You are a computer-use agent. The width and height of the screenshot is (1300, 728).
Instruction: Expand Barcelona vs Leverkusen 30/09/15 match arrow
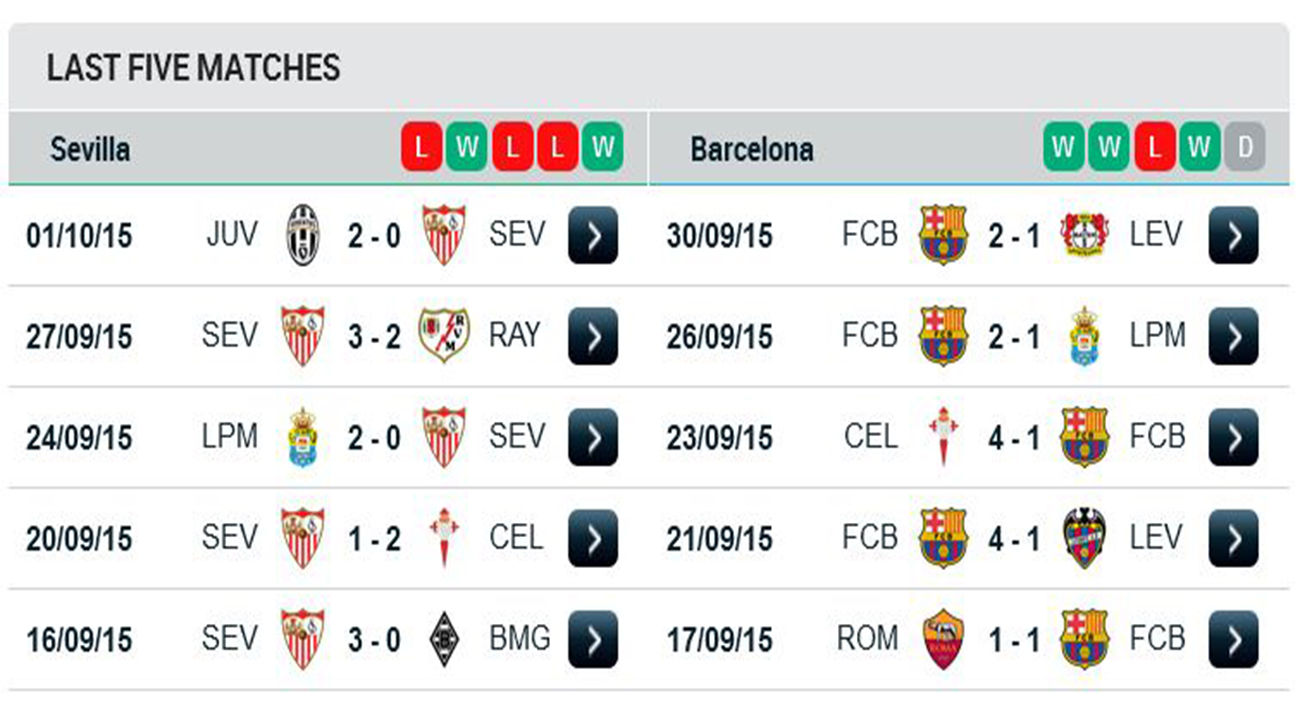[x=1233, y=235]
